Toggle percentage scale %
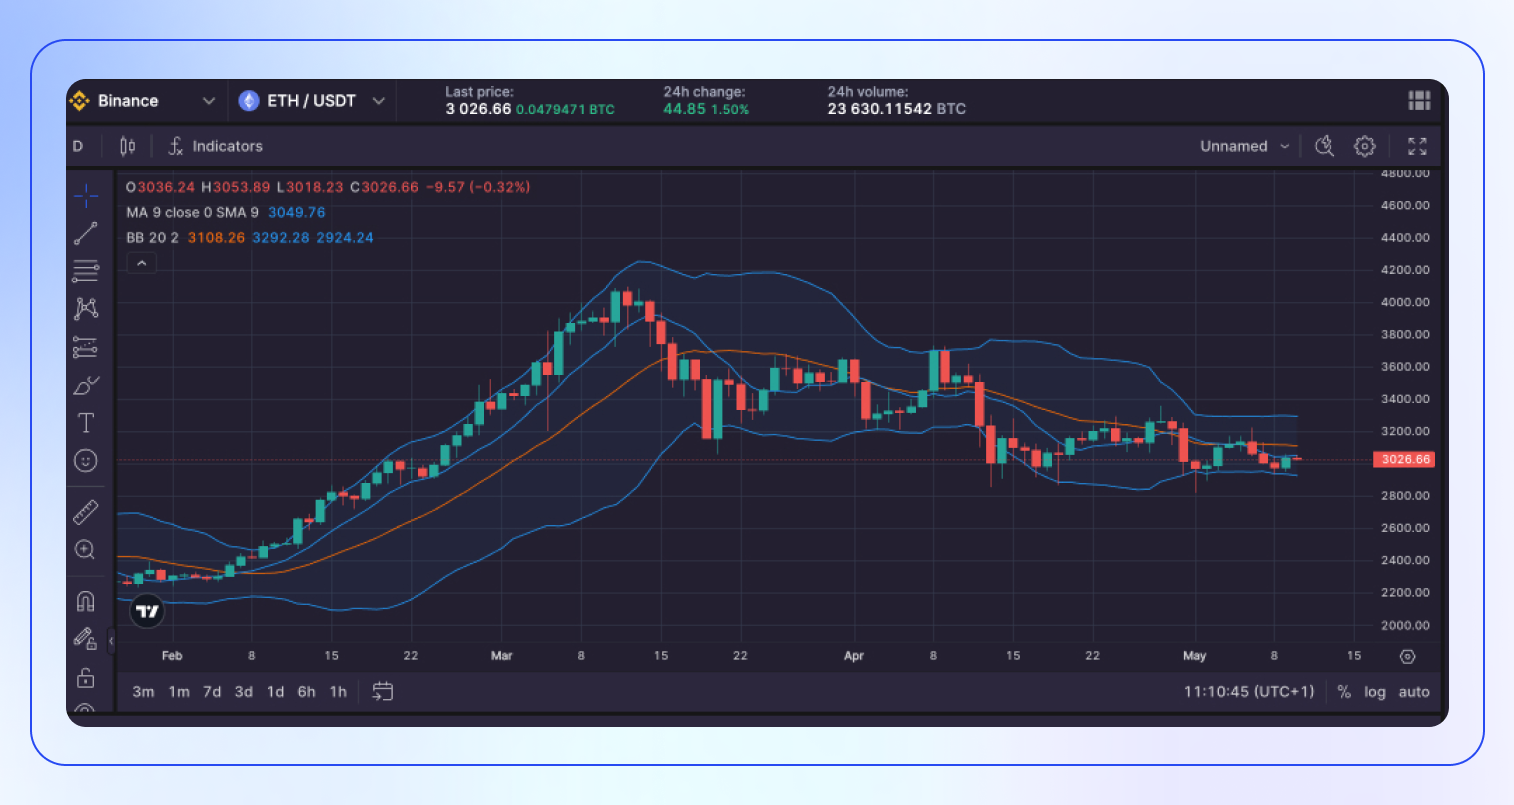Screen dimensions: 1514x805 pos(1344,692)
